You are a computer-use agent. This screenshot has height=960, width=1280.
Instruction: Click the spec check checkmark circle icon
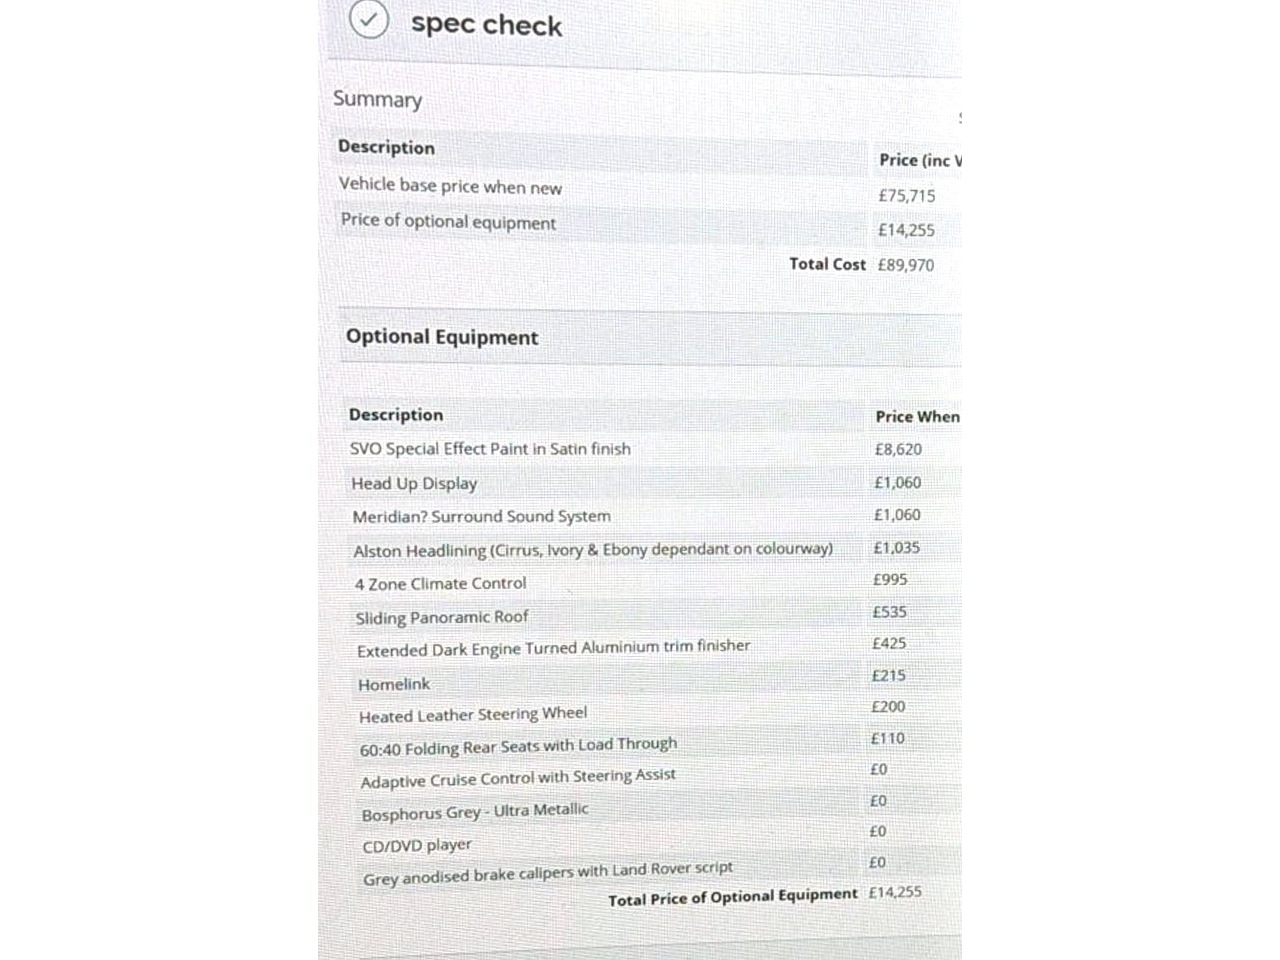[x=369, y=19]
